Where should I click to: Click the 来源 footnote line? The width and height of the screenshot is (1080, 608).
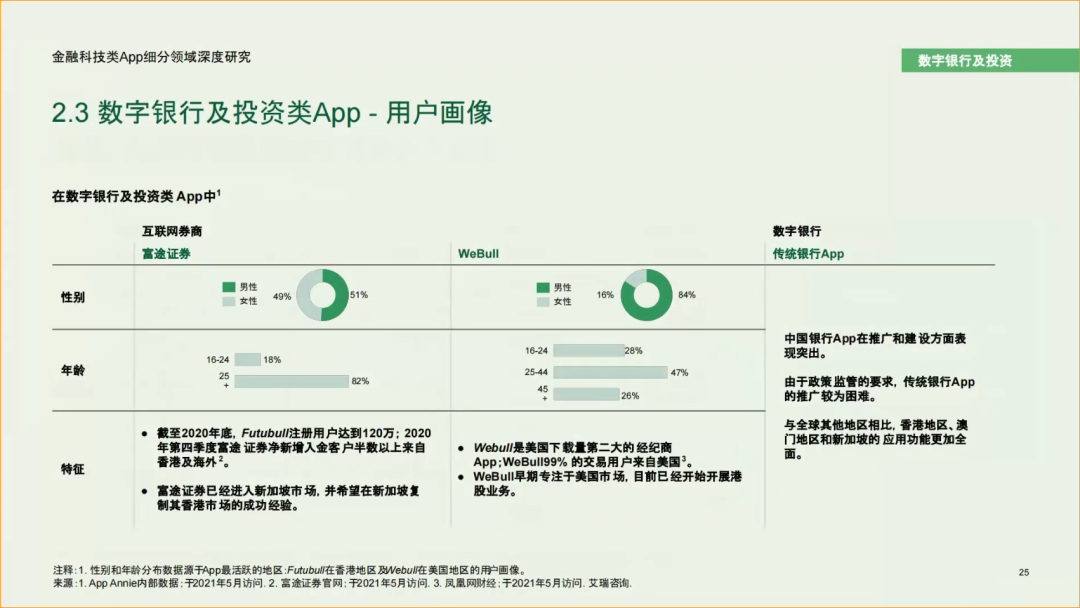pos(342,583)
